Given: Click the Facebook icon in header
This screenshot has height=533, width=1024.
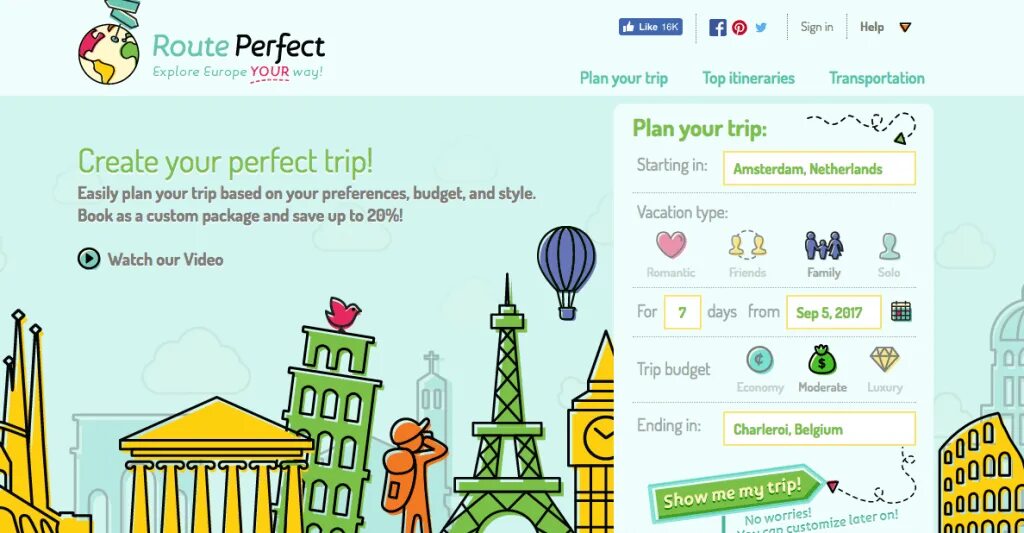Looking at the screenshot, I should coord(718,27).
